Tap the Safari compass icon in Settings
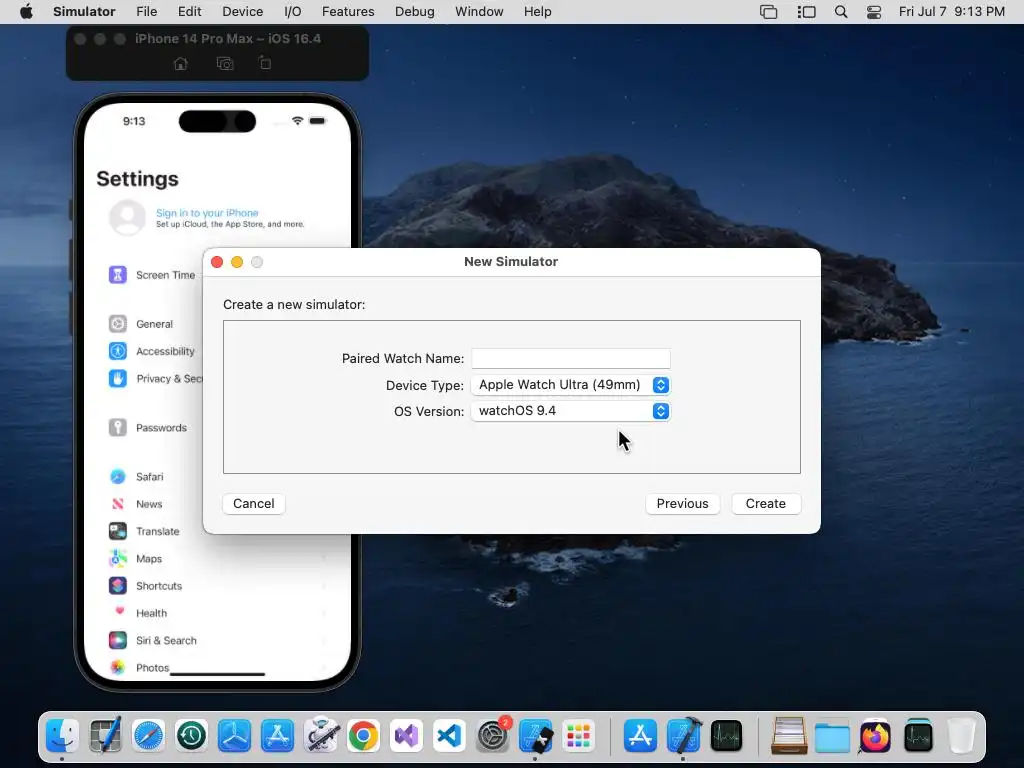 click(118, 477)
